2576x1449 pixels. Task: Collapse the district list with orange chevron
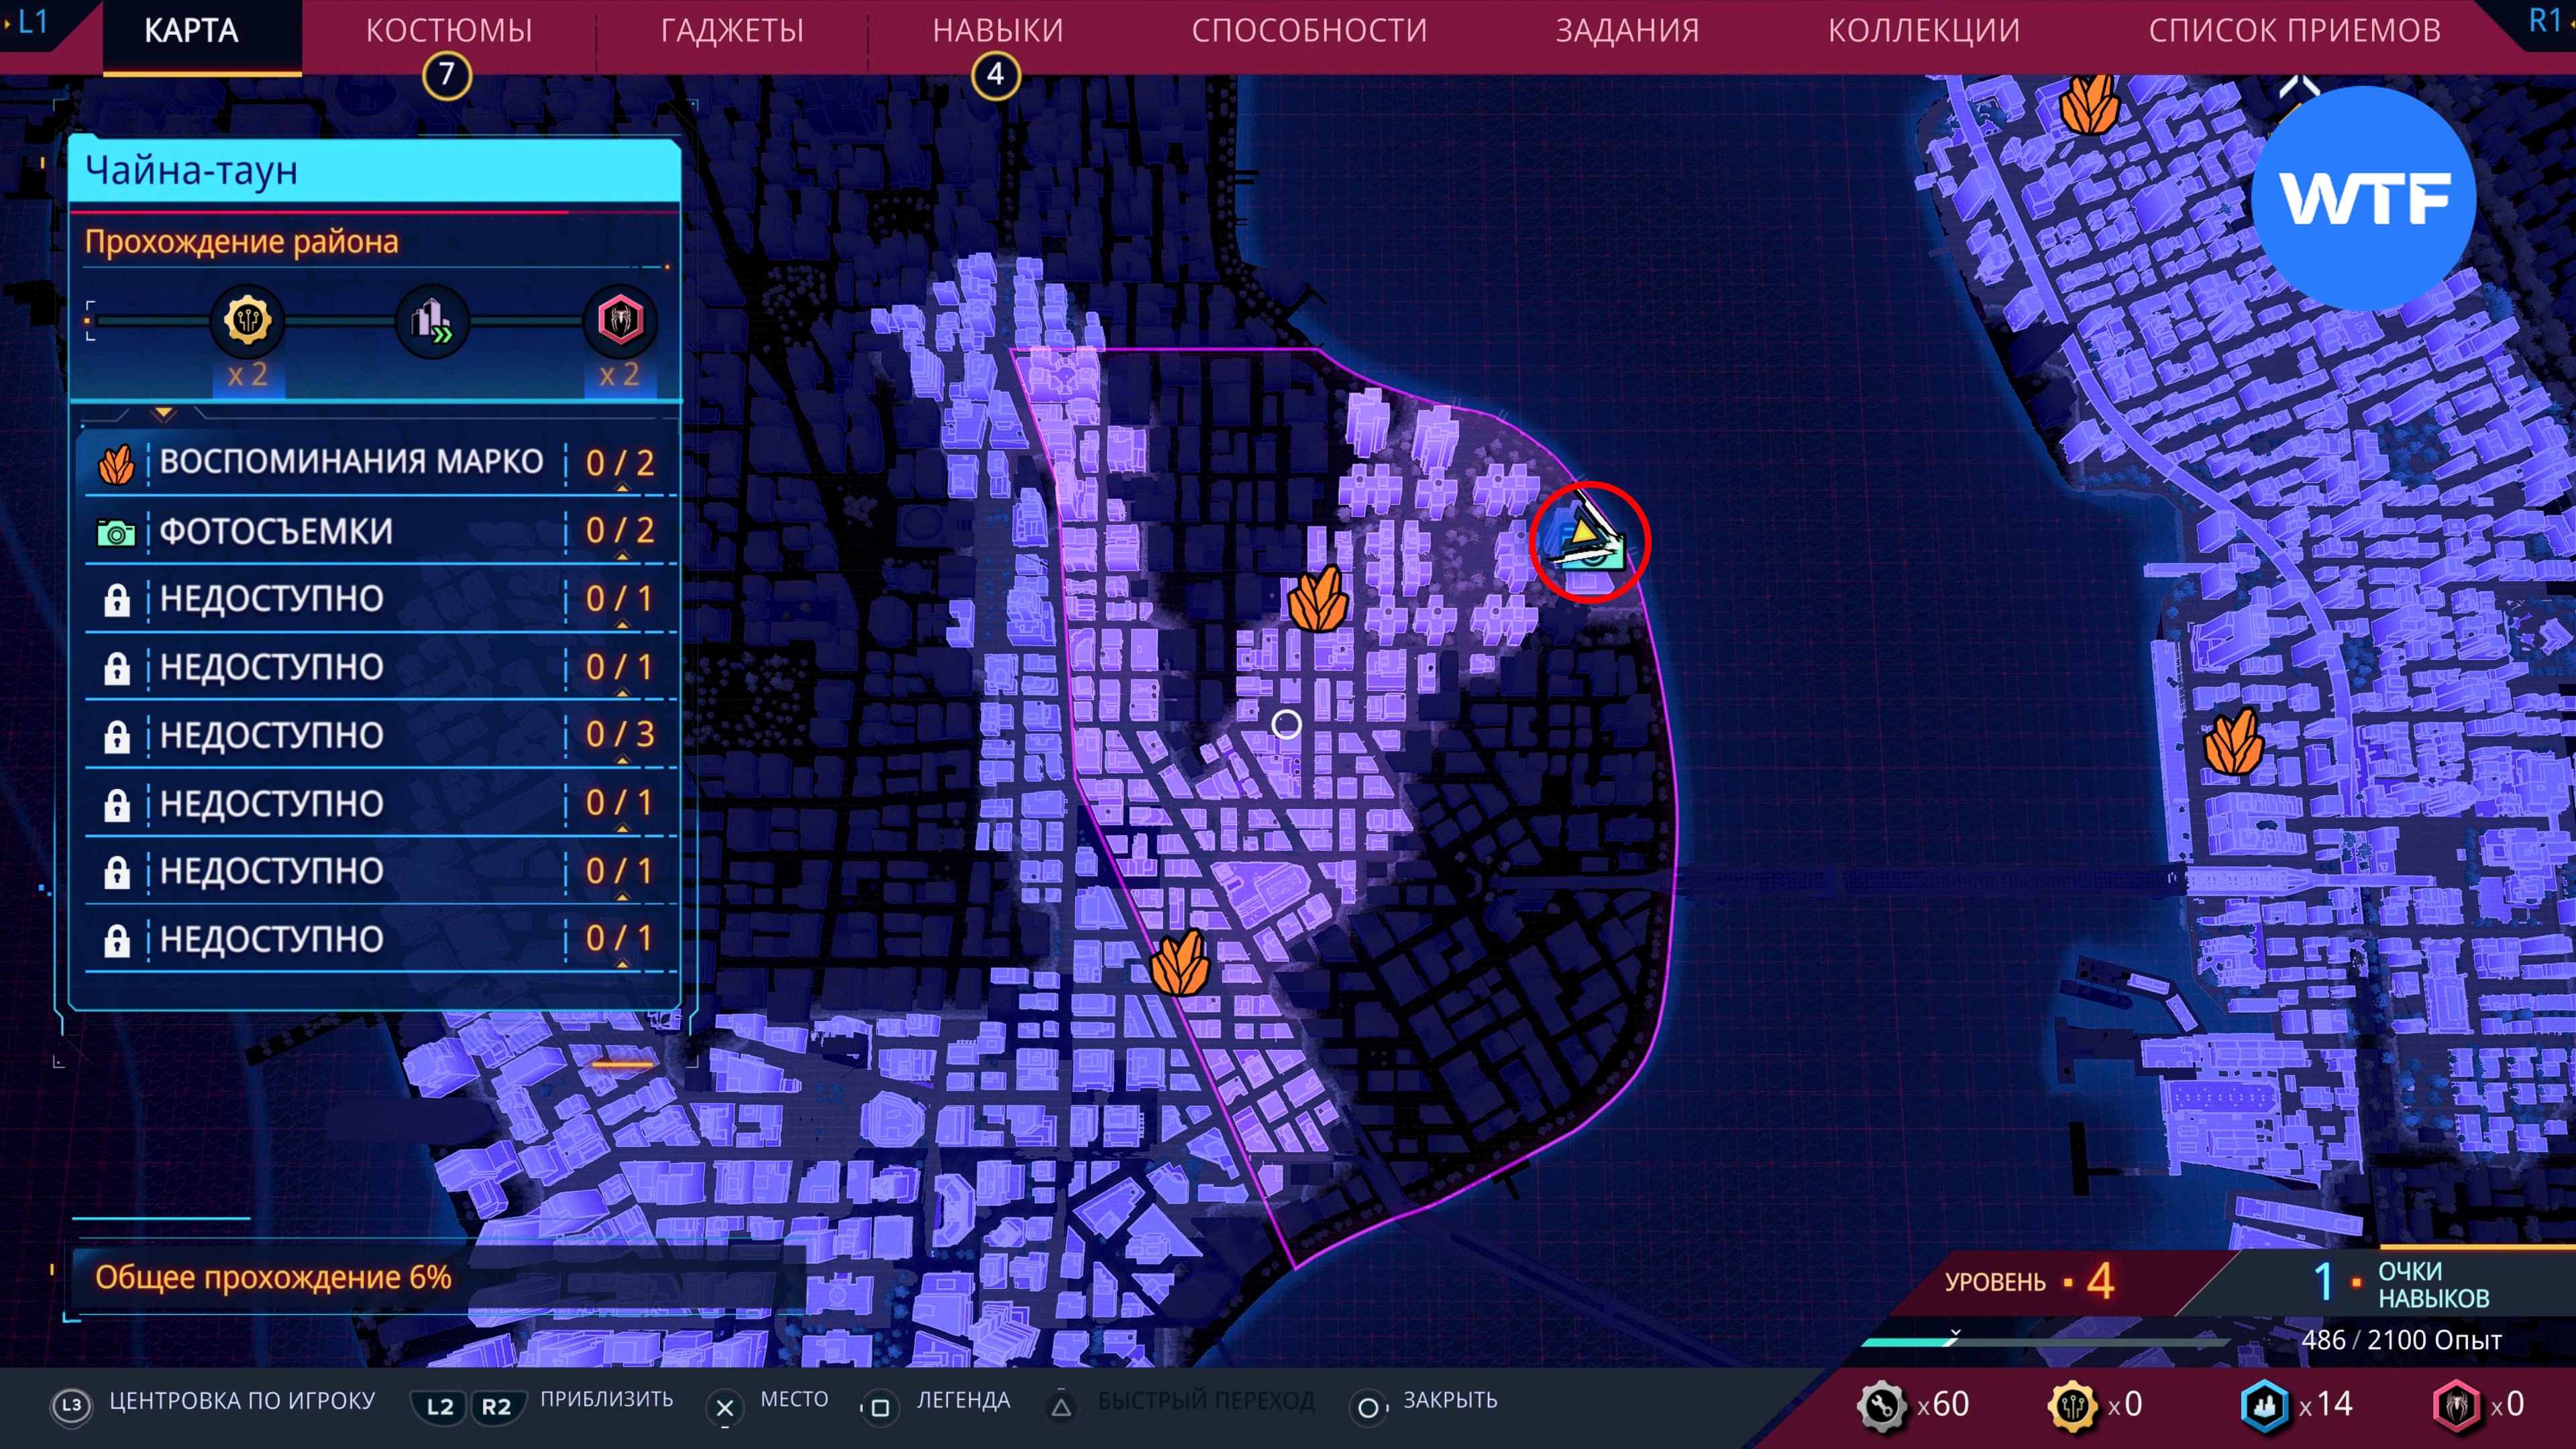pos(164,413)
